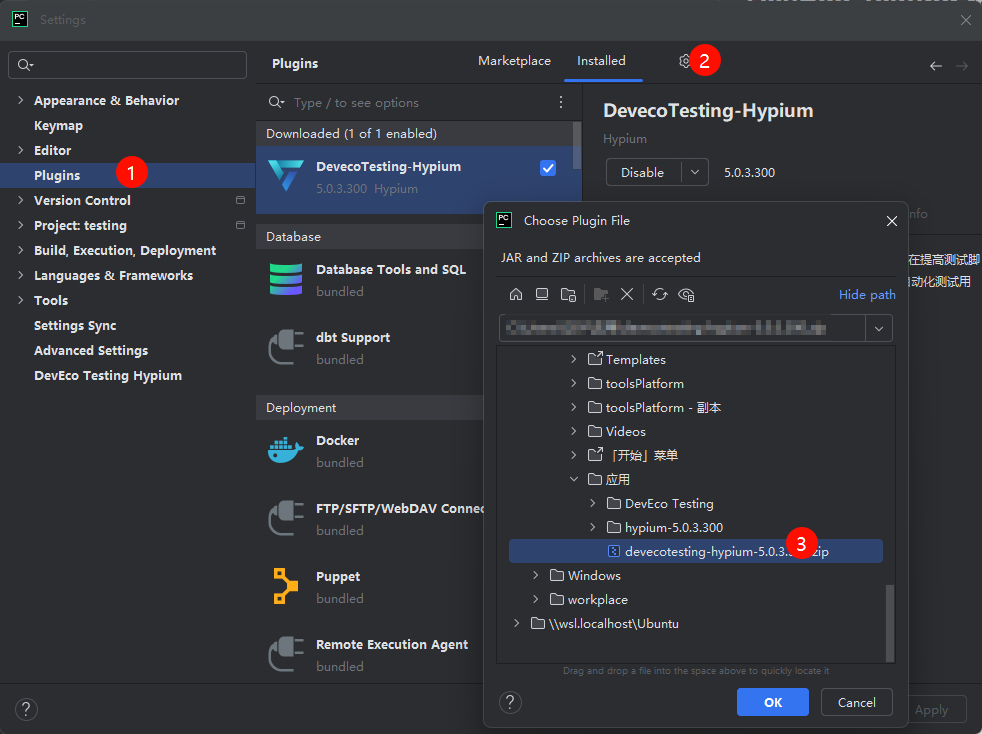The image size is (982, 734).
Task: Open Settings help question mark
Action: 26,709
